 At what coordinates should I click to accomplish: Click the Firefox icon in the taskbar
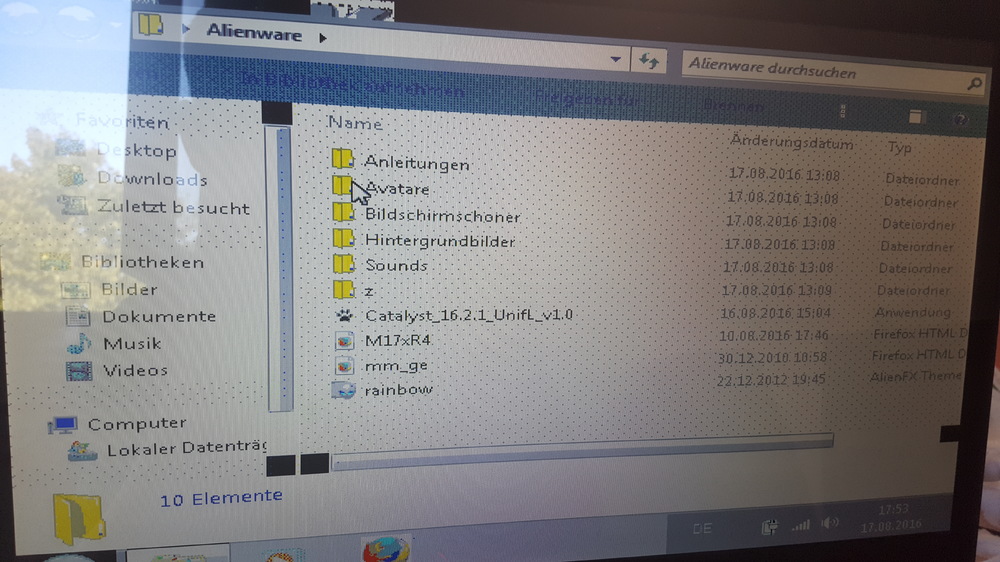pos(386,550)
